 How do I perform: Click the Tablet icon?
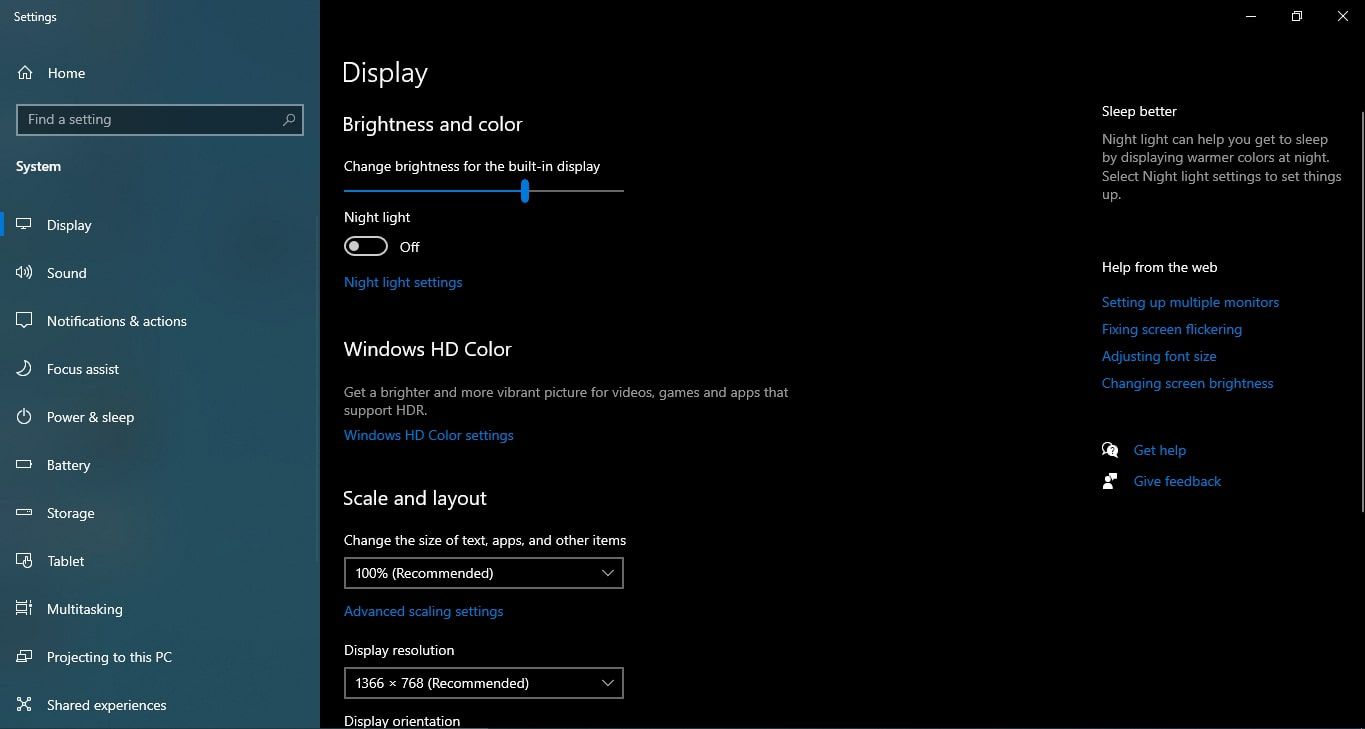[x=25, y=561]
